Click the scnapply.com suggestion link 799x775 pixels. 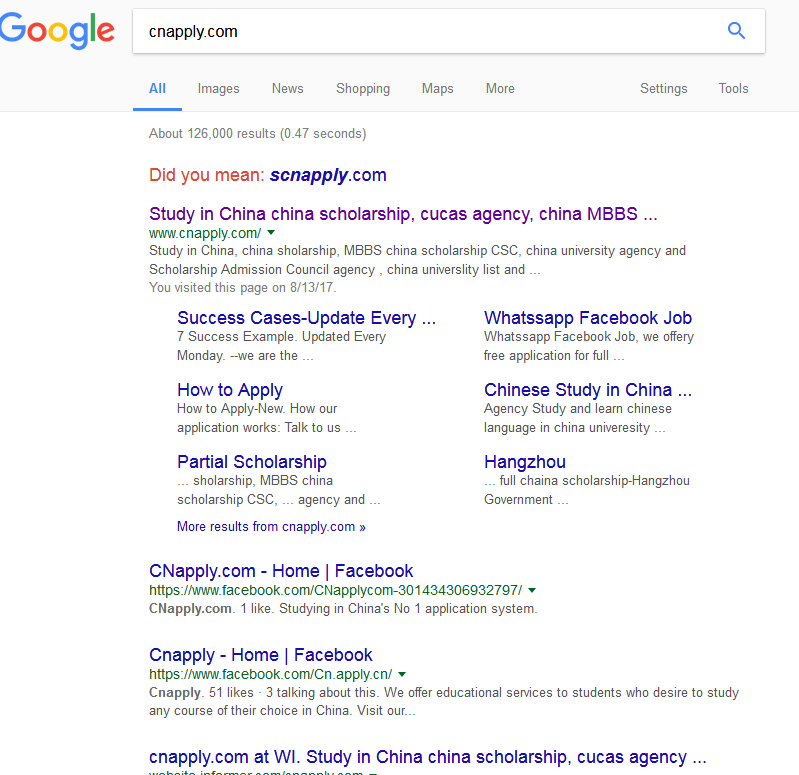click(328, 175)
